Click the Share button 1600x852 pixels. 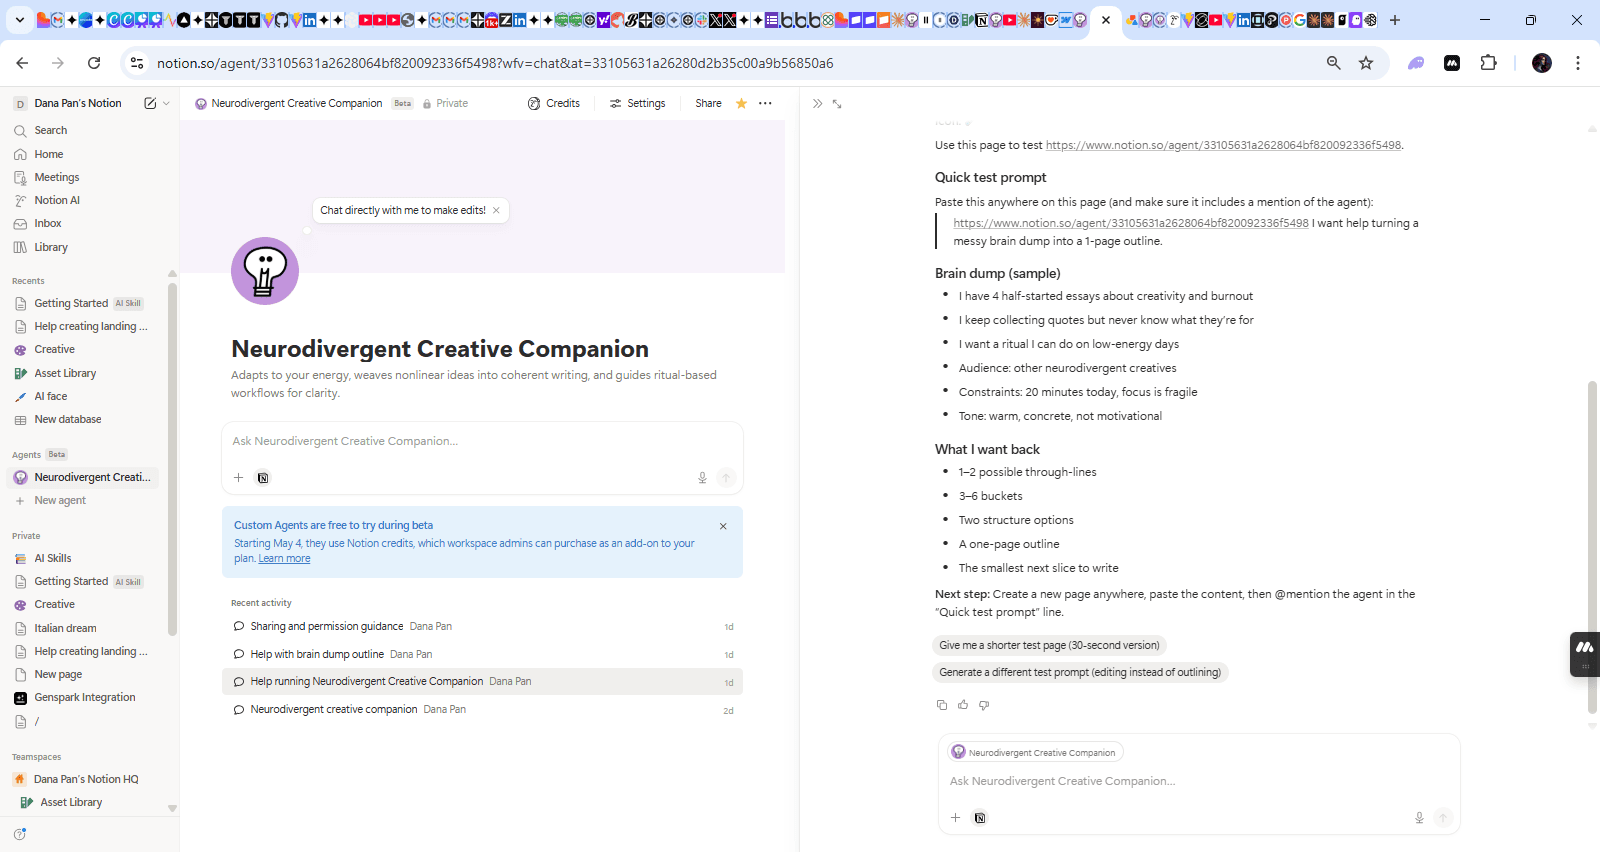708,103
